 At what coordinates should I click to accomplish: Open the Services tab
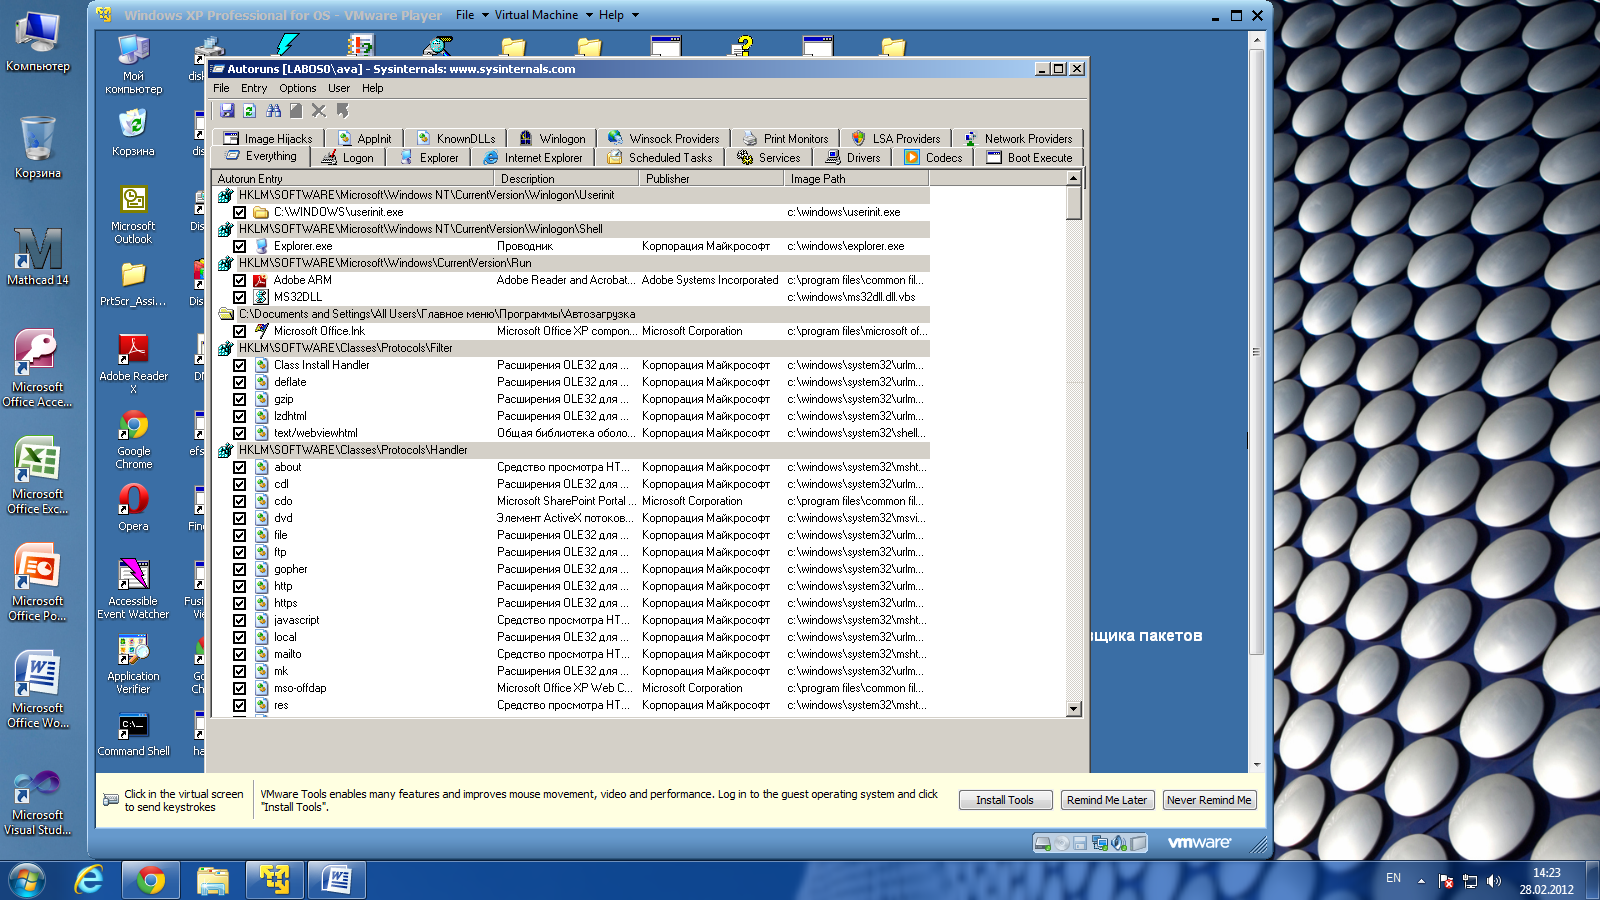[769, 158]
